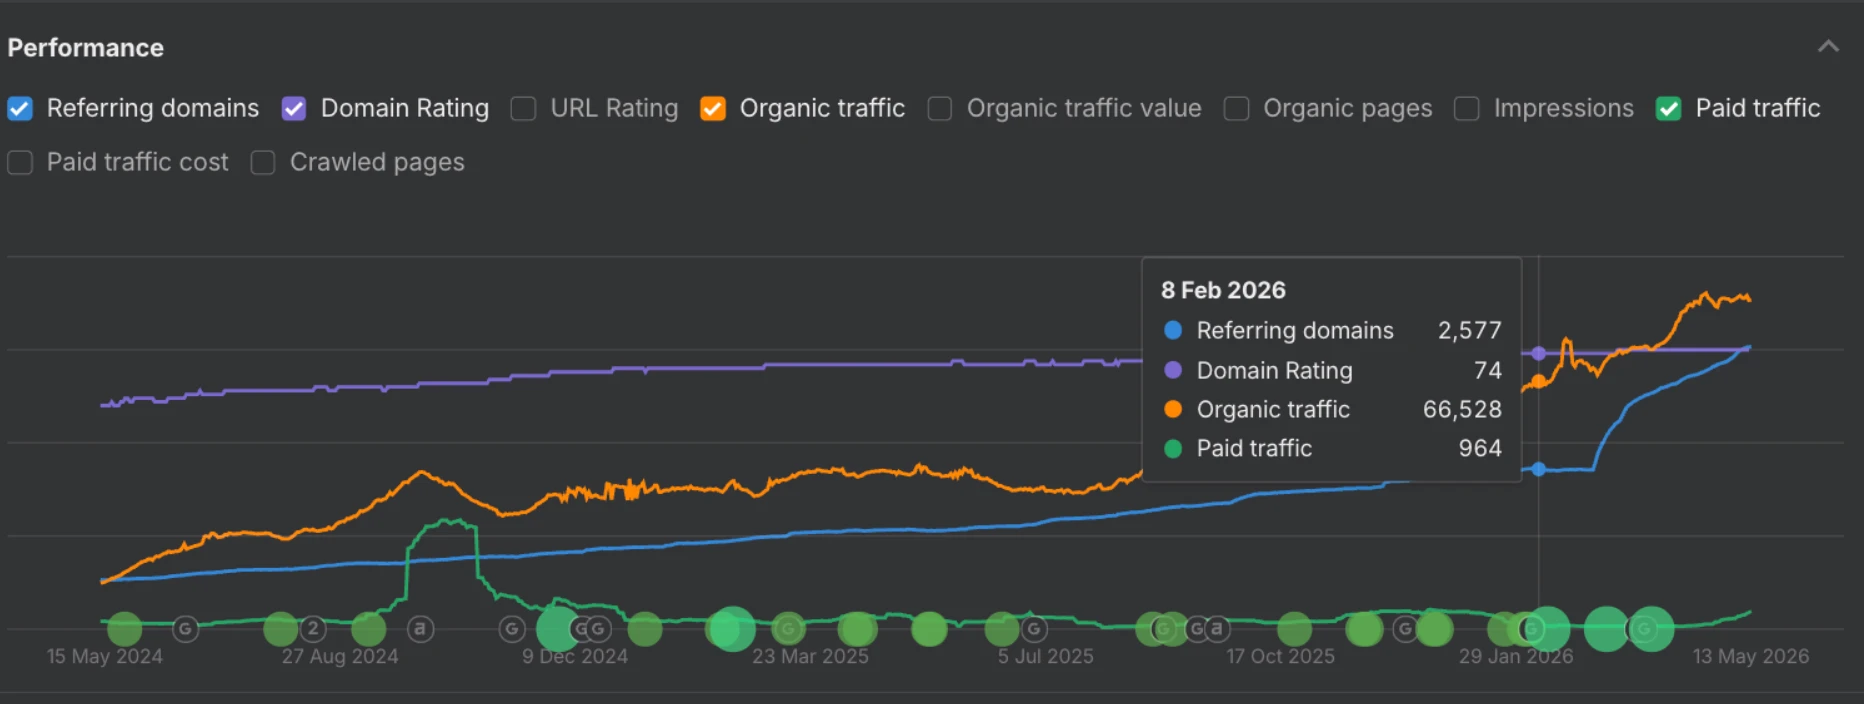Screen dimensions: 1864x704
Task: Enable the Crawled pages checkbox
Action: click(263, 163)
